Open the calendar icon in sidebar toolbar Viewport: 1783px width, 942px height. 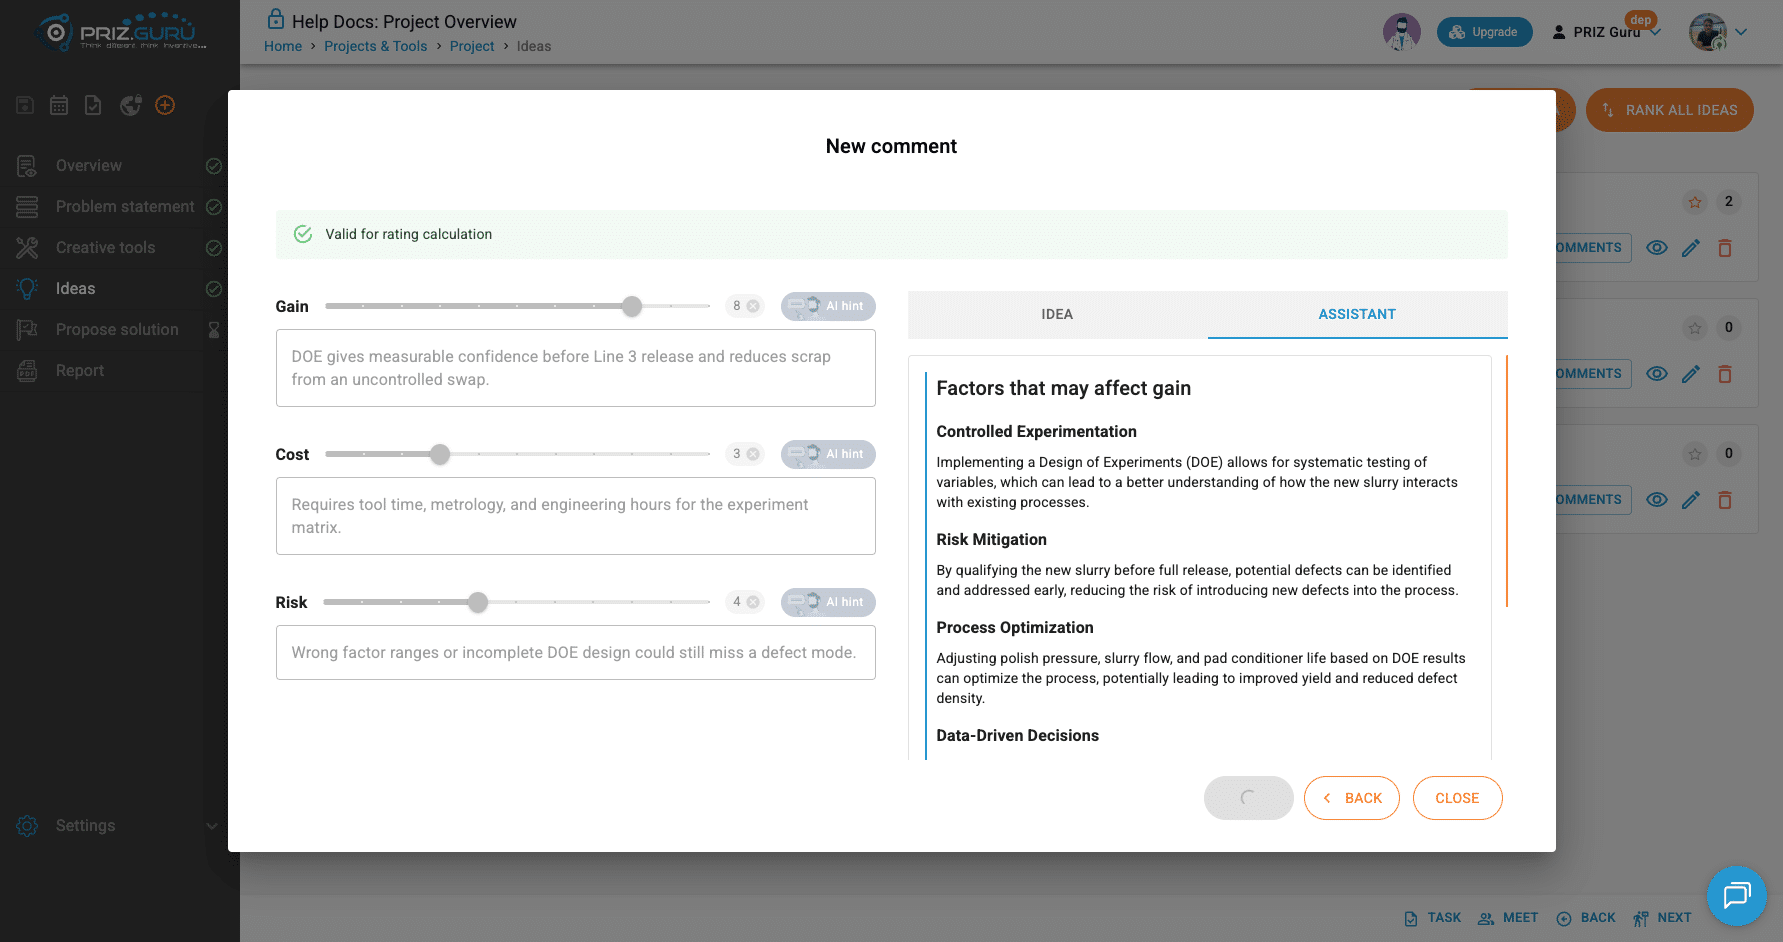pyautogui.click(x=59, y=105)
